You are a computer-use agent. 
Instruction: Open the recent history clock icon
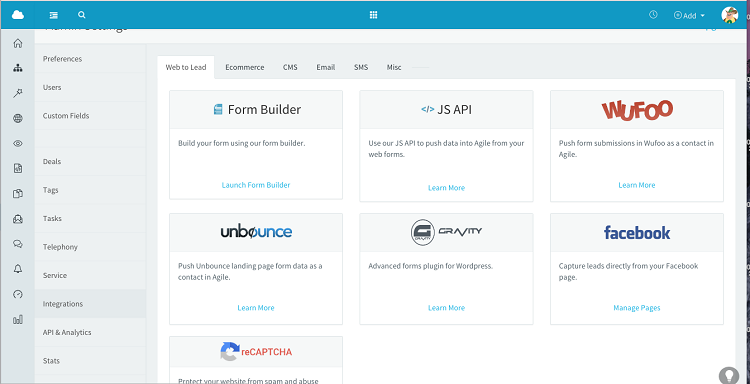click(x=653, y=15)
